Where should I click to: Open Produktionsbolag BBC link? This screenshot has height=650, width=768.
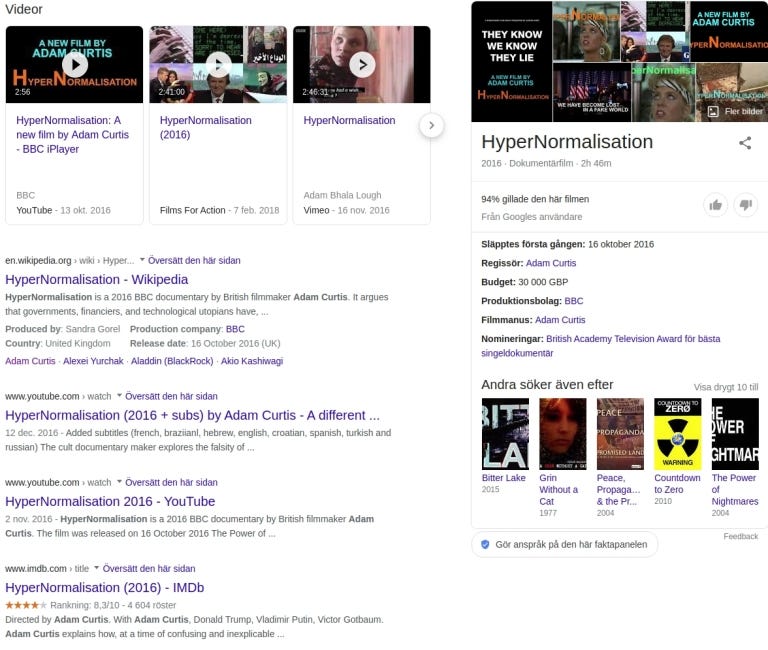click(574, 301)
